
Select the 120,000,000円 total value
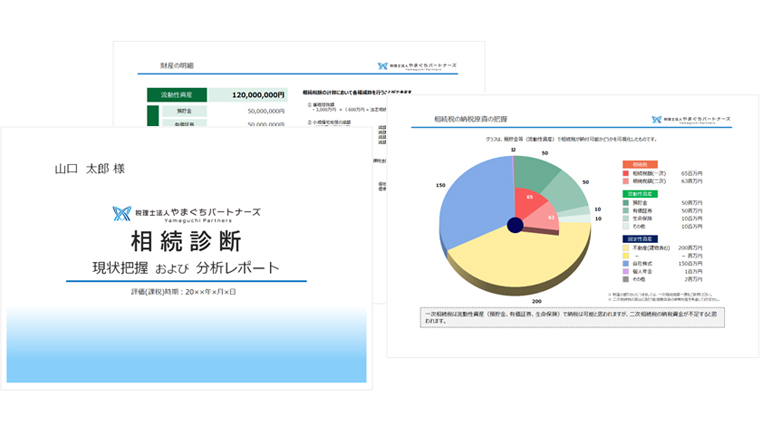(258, 95)
